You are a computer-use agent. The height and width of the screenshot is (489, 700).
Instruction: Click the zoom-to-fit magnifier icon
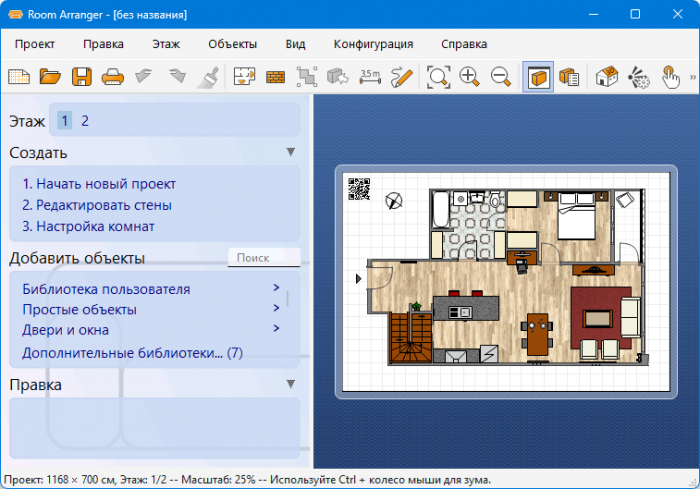(438, 76)
